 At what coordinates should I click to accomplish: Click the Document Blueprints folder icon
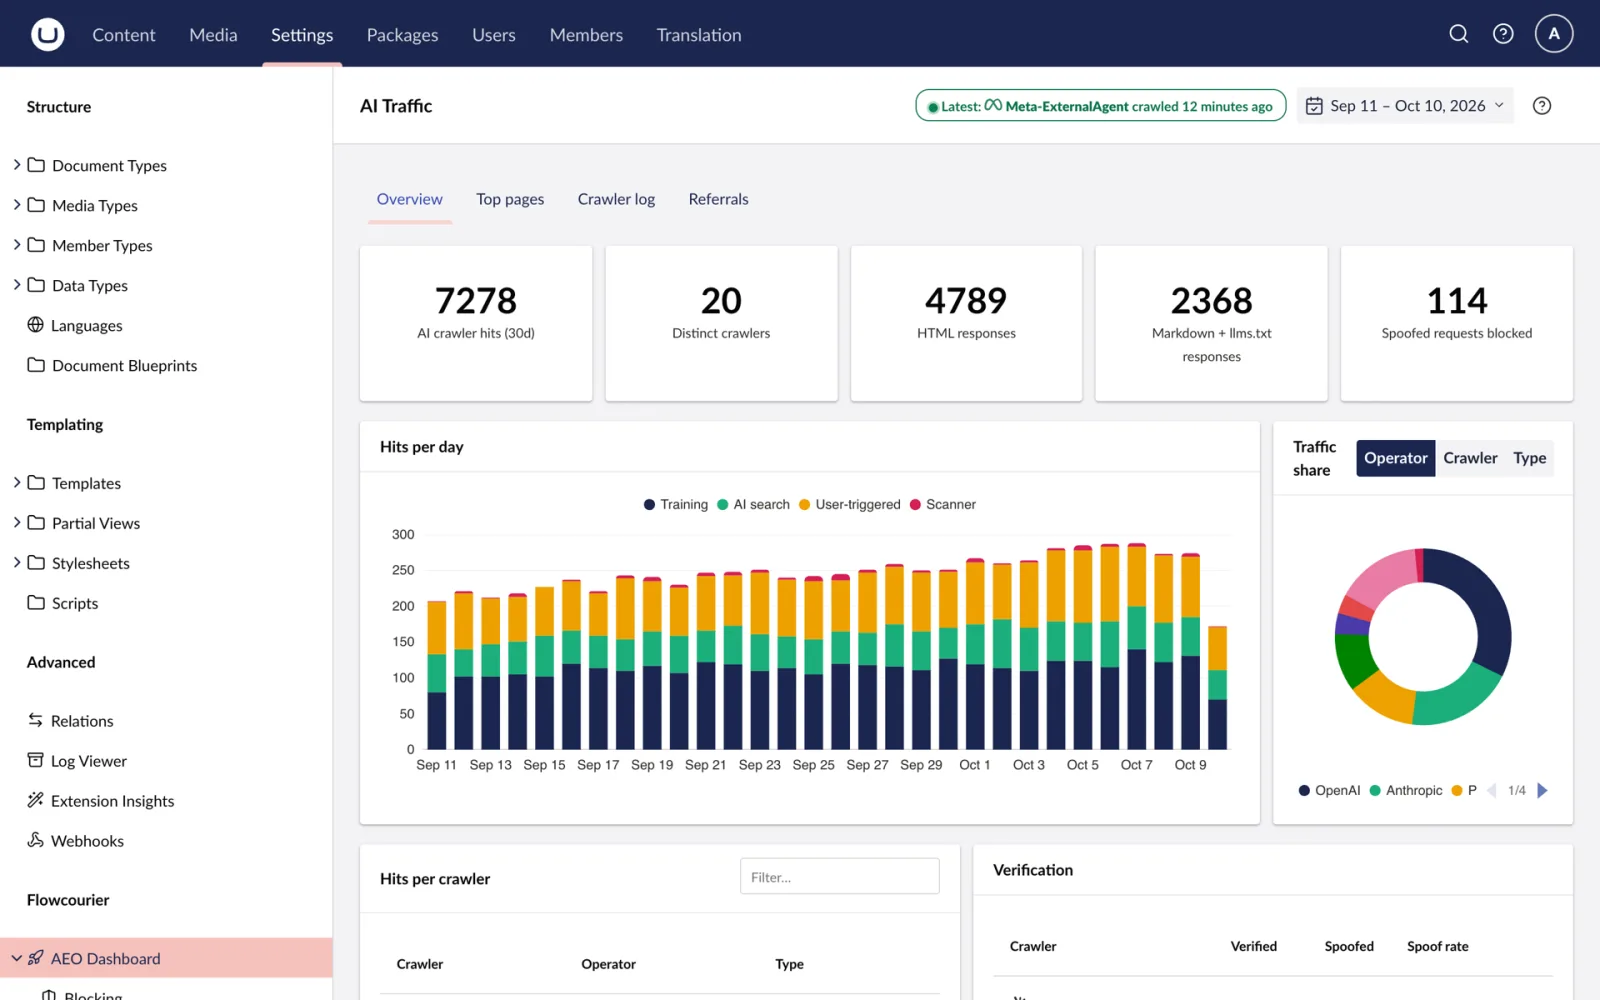[36, 365]
